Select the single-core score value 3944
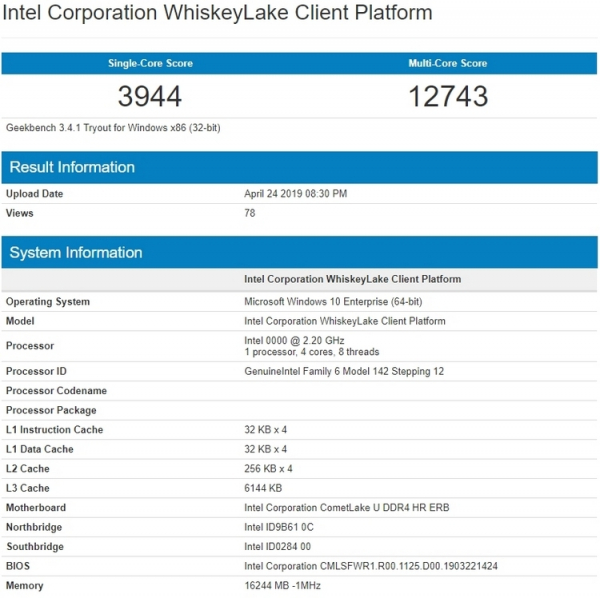The width and height of the screenshot is (600, 598). [150, 96]
